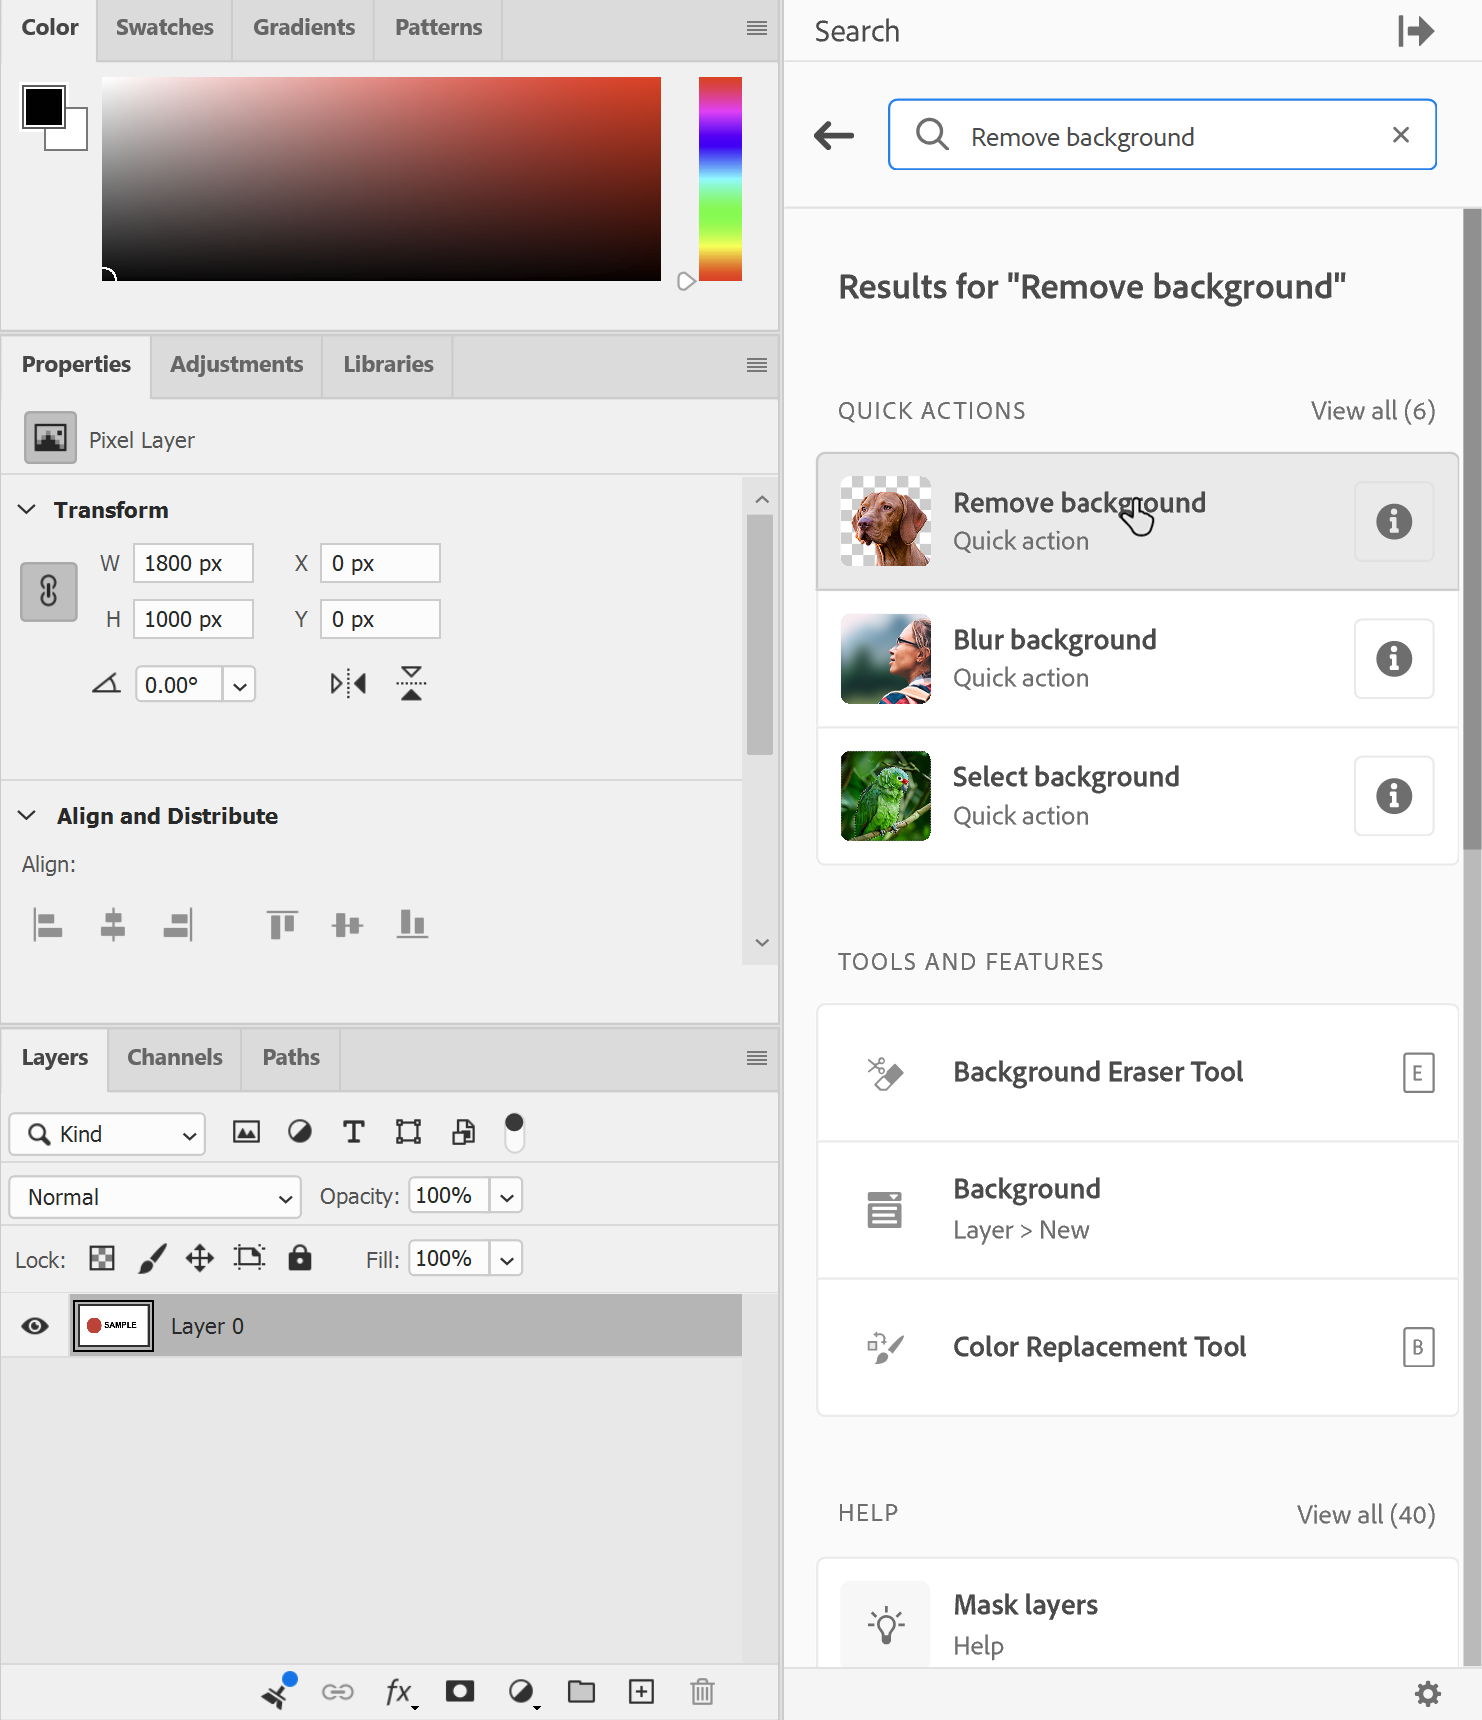Open the Normal blend mode dropdown
Image resolution: width=1482 pixels, height=1720 pixels.
click(x=155, y=1197)
